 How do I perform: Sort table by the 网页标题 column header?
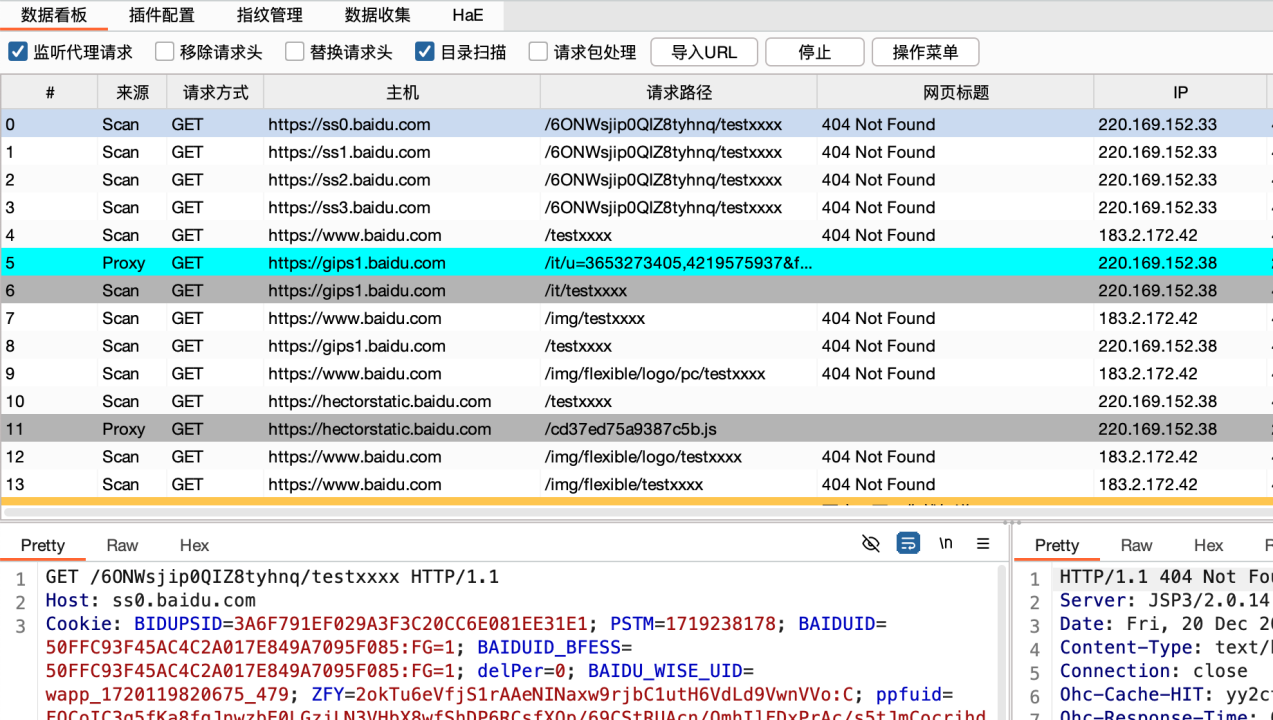[955, 92]
